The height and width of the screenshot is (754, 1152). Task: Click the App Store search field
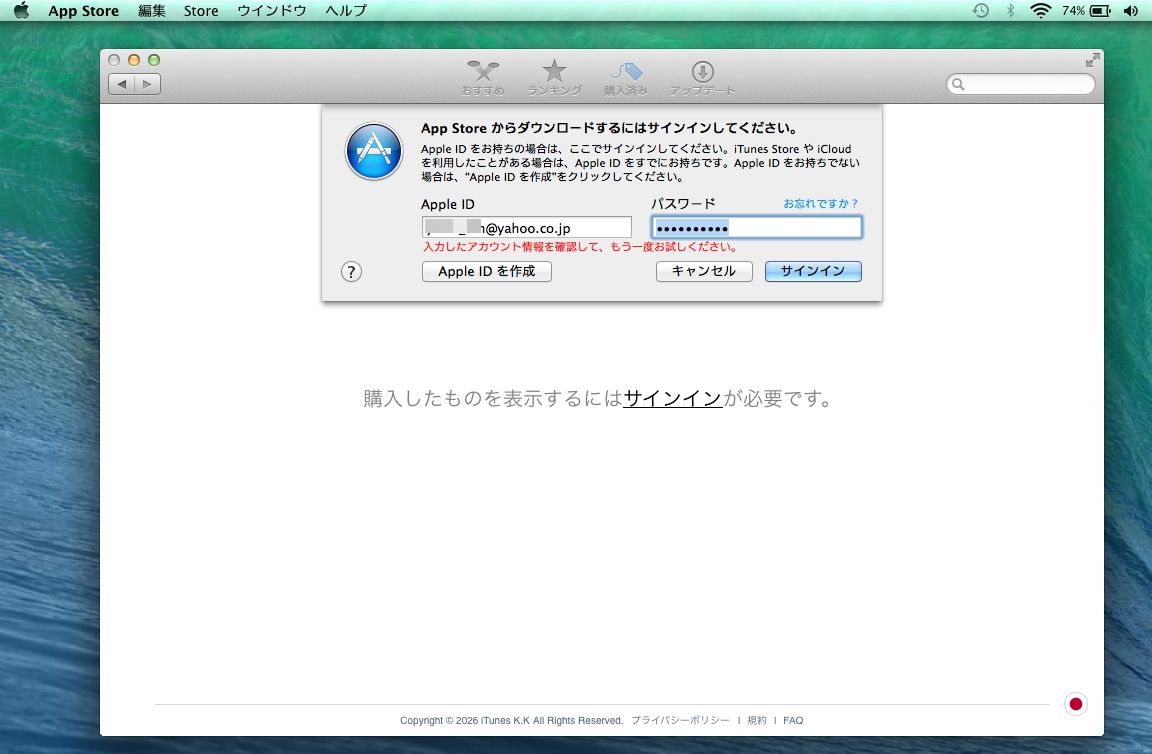pyautogui.click(x=1021, y=85)
